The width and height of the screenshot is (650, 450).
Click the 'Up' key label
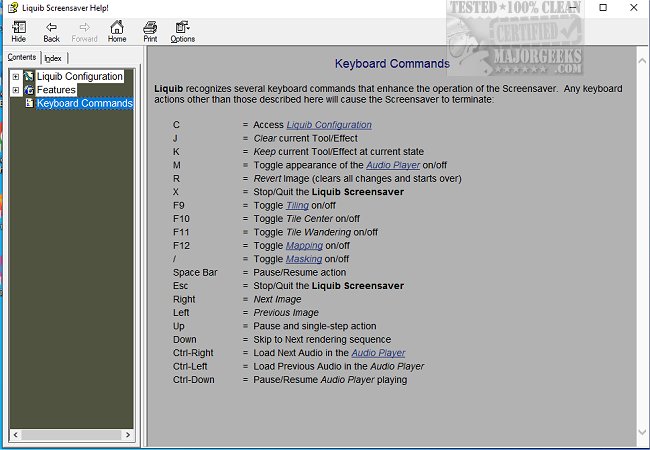(x=179, y=326)
